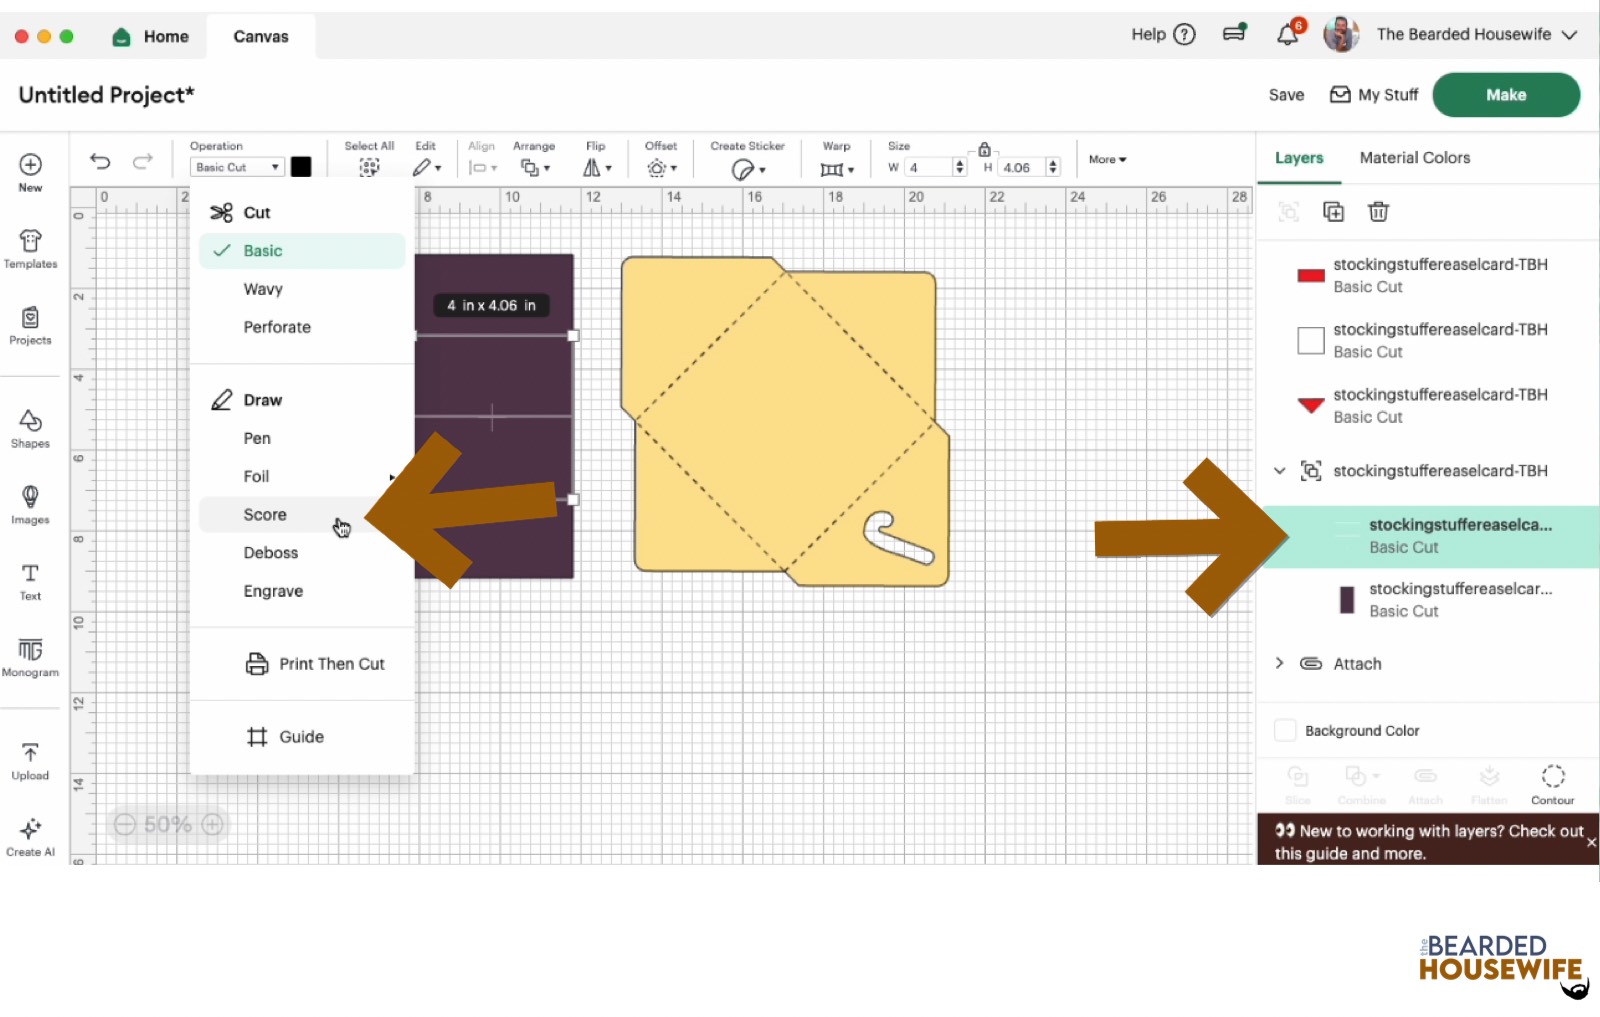Choose Score from the operation menu

(x=265, y=514)
